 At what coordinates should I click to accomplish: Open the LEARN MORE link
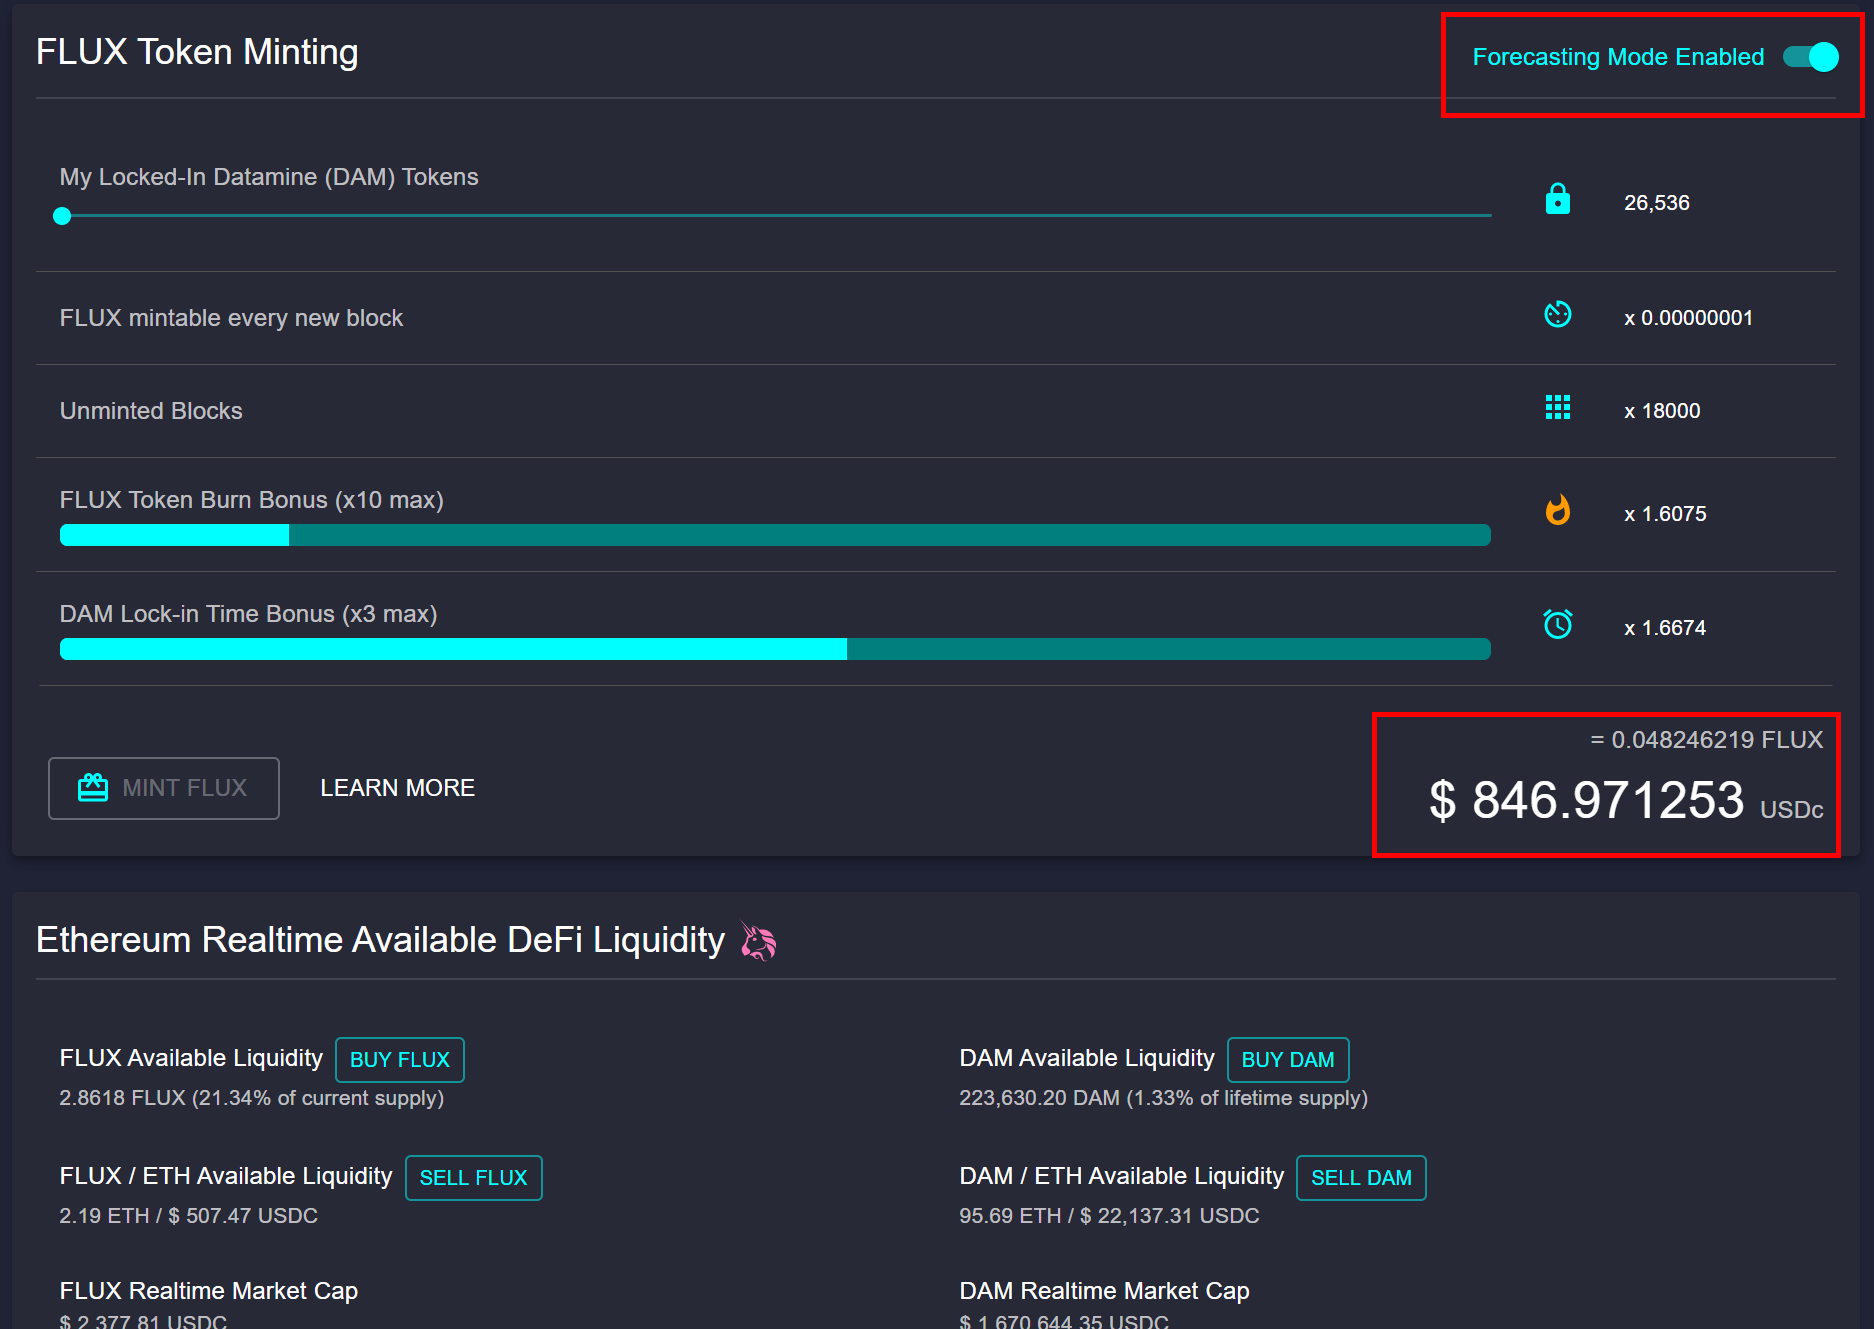click(x=397, y=788)
